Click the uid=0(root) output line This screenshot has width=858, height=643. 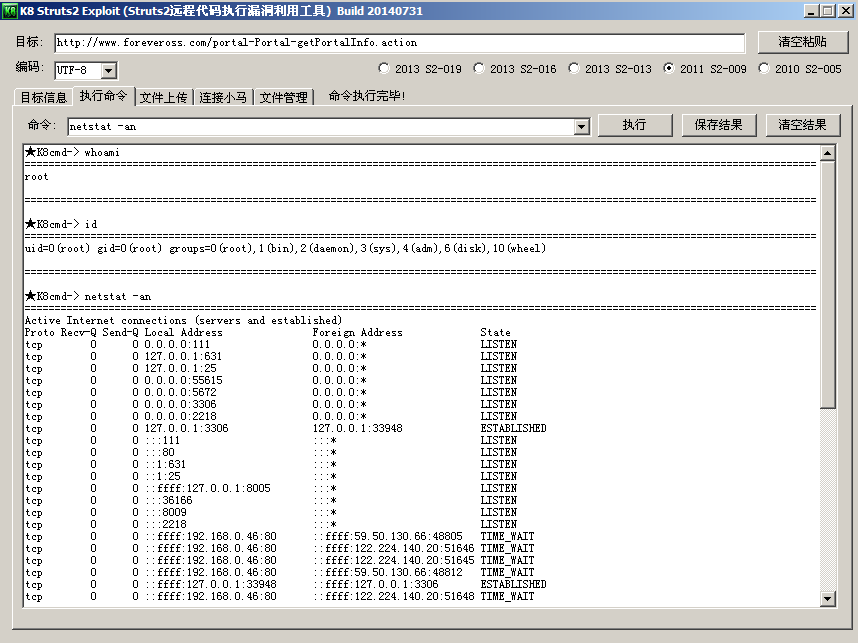pos(285,248)
